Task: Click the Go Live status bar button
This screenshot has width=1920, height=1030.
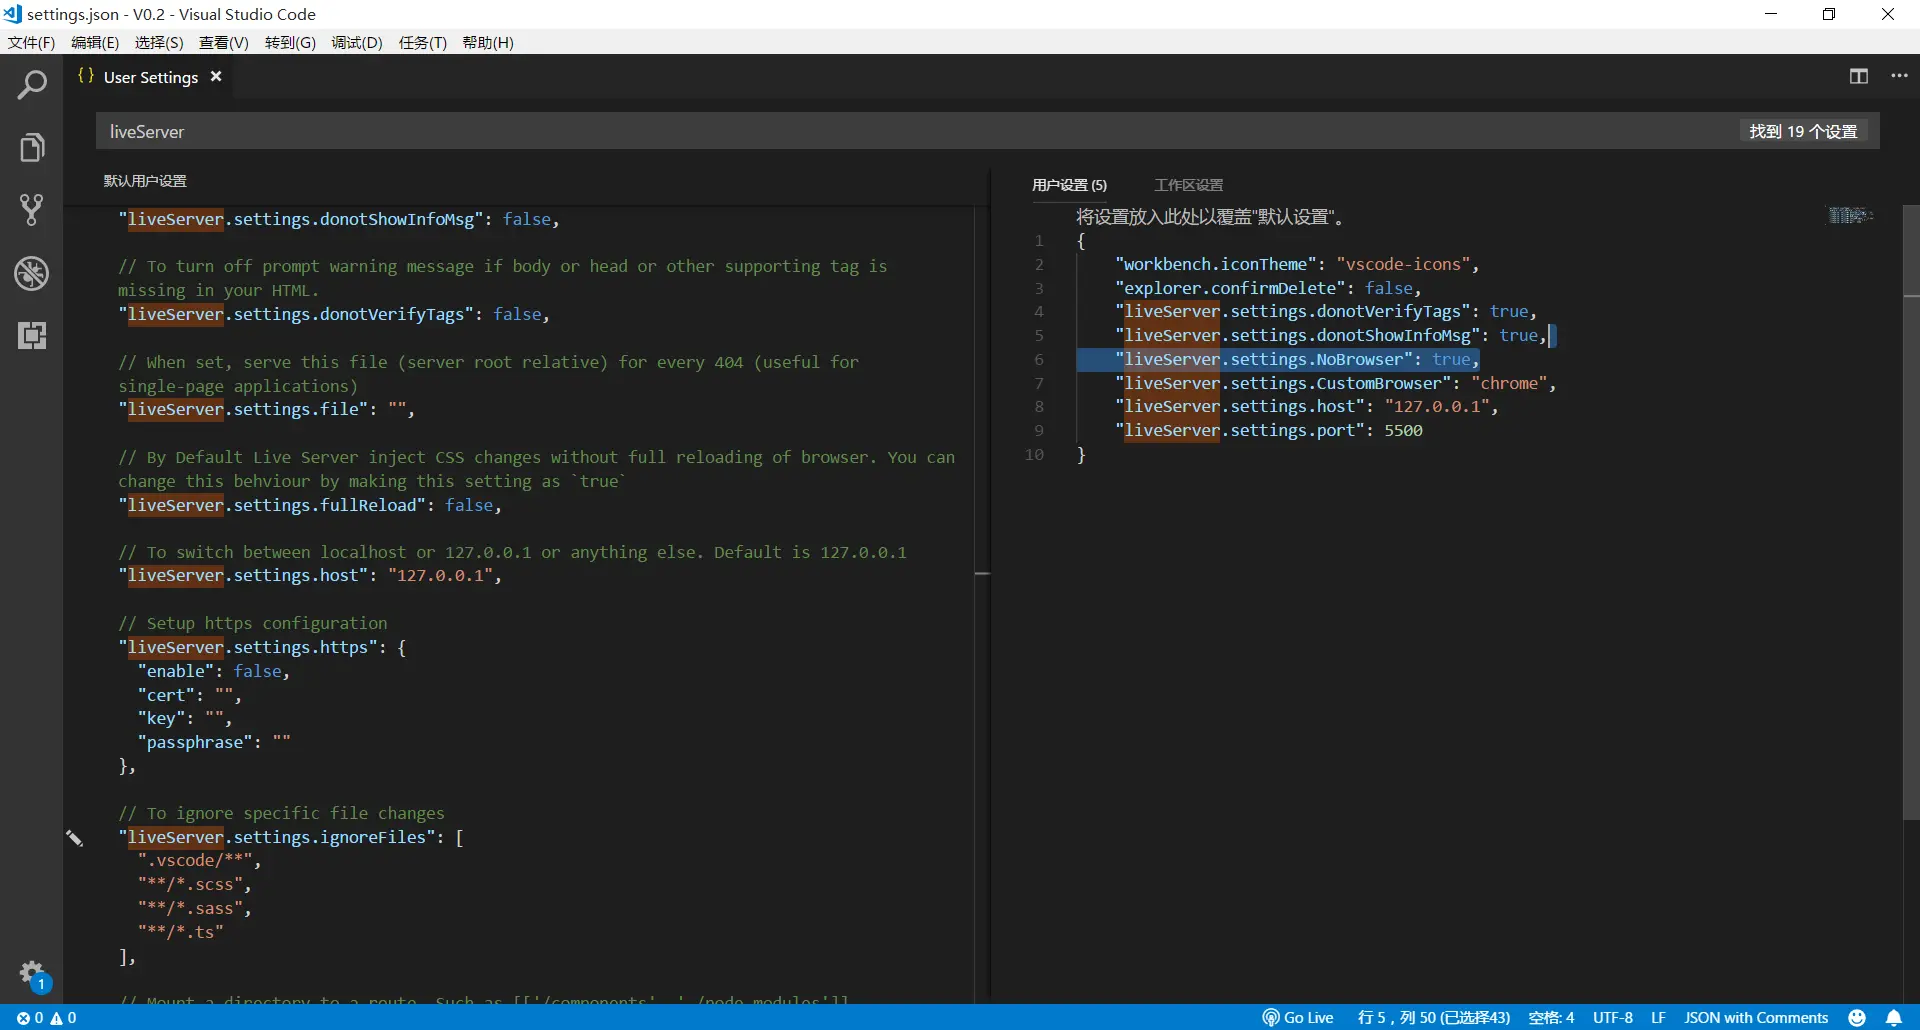Action: 1298,1017
